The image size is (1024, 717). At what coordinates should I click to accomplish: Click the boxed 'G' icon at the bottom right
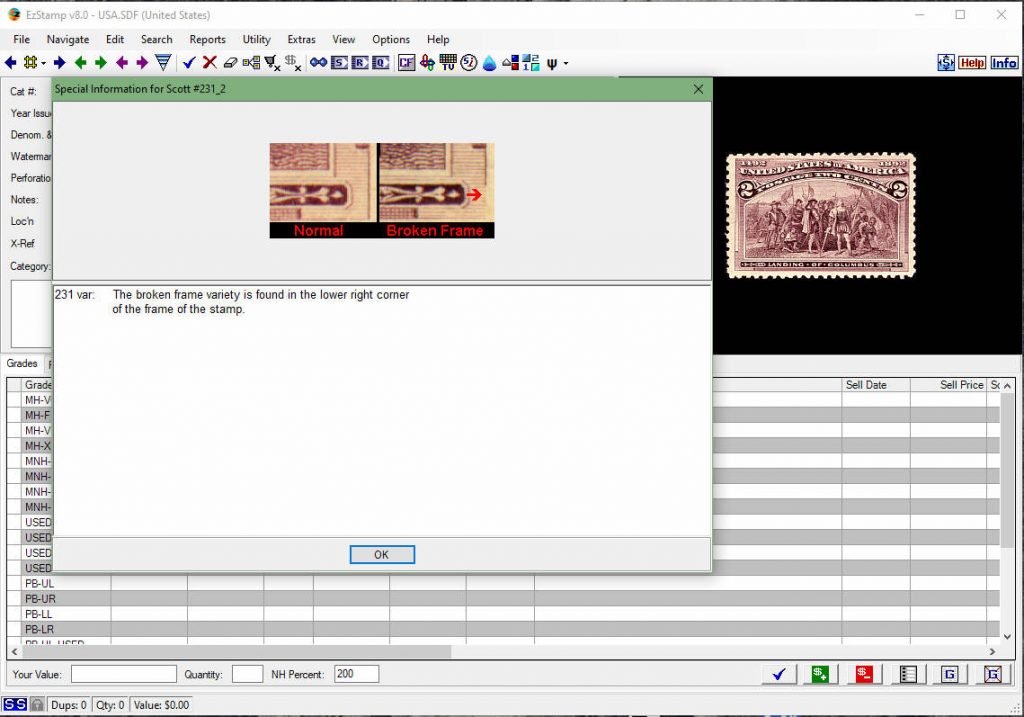(x=949, y=674)
